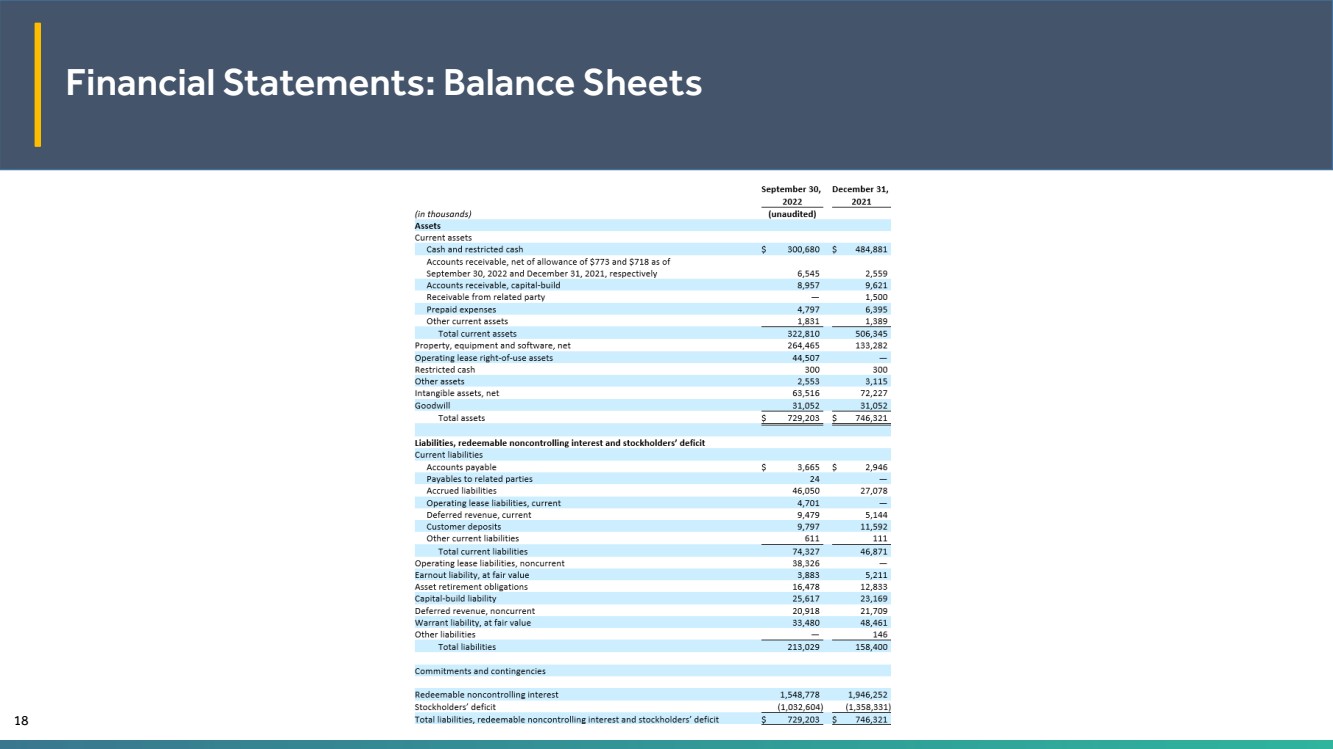Select the 'Total liabilities' value 213,029

coord(802,647)
